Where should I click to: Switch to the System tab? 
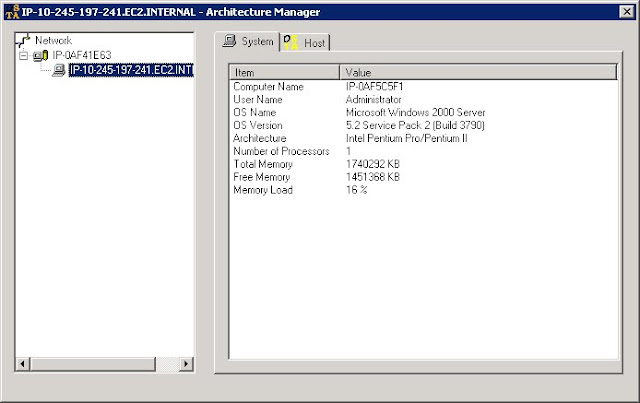tap(247, 41)
